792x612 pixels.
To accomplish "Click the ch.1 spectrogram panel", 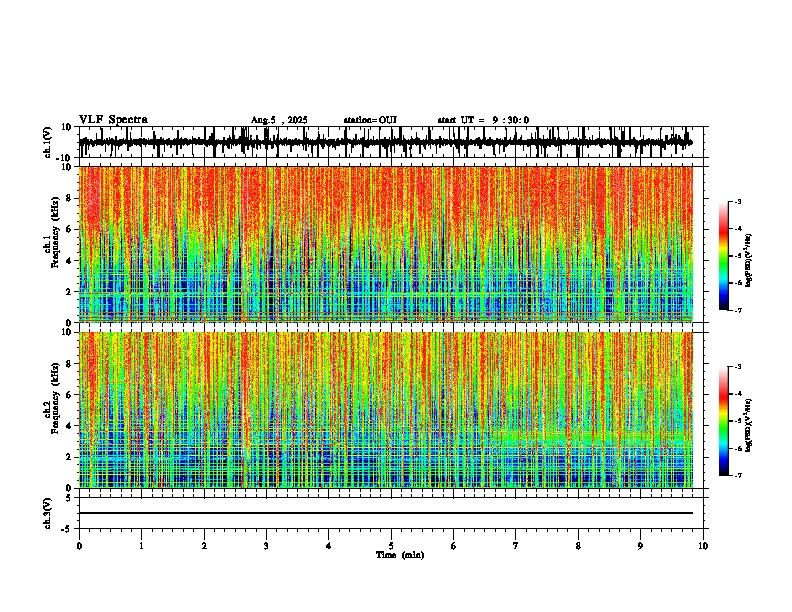I will pyautogui.click(x=385, y=244).
